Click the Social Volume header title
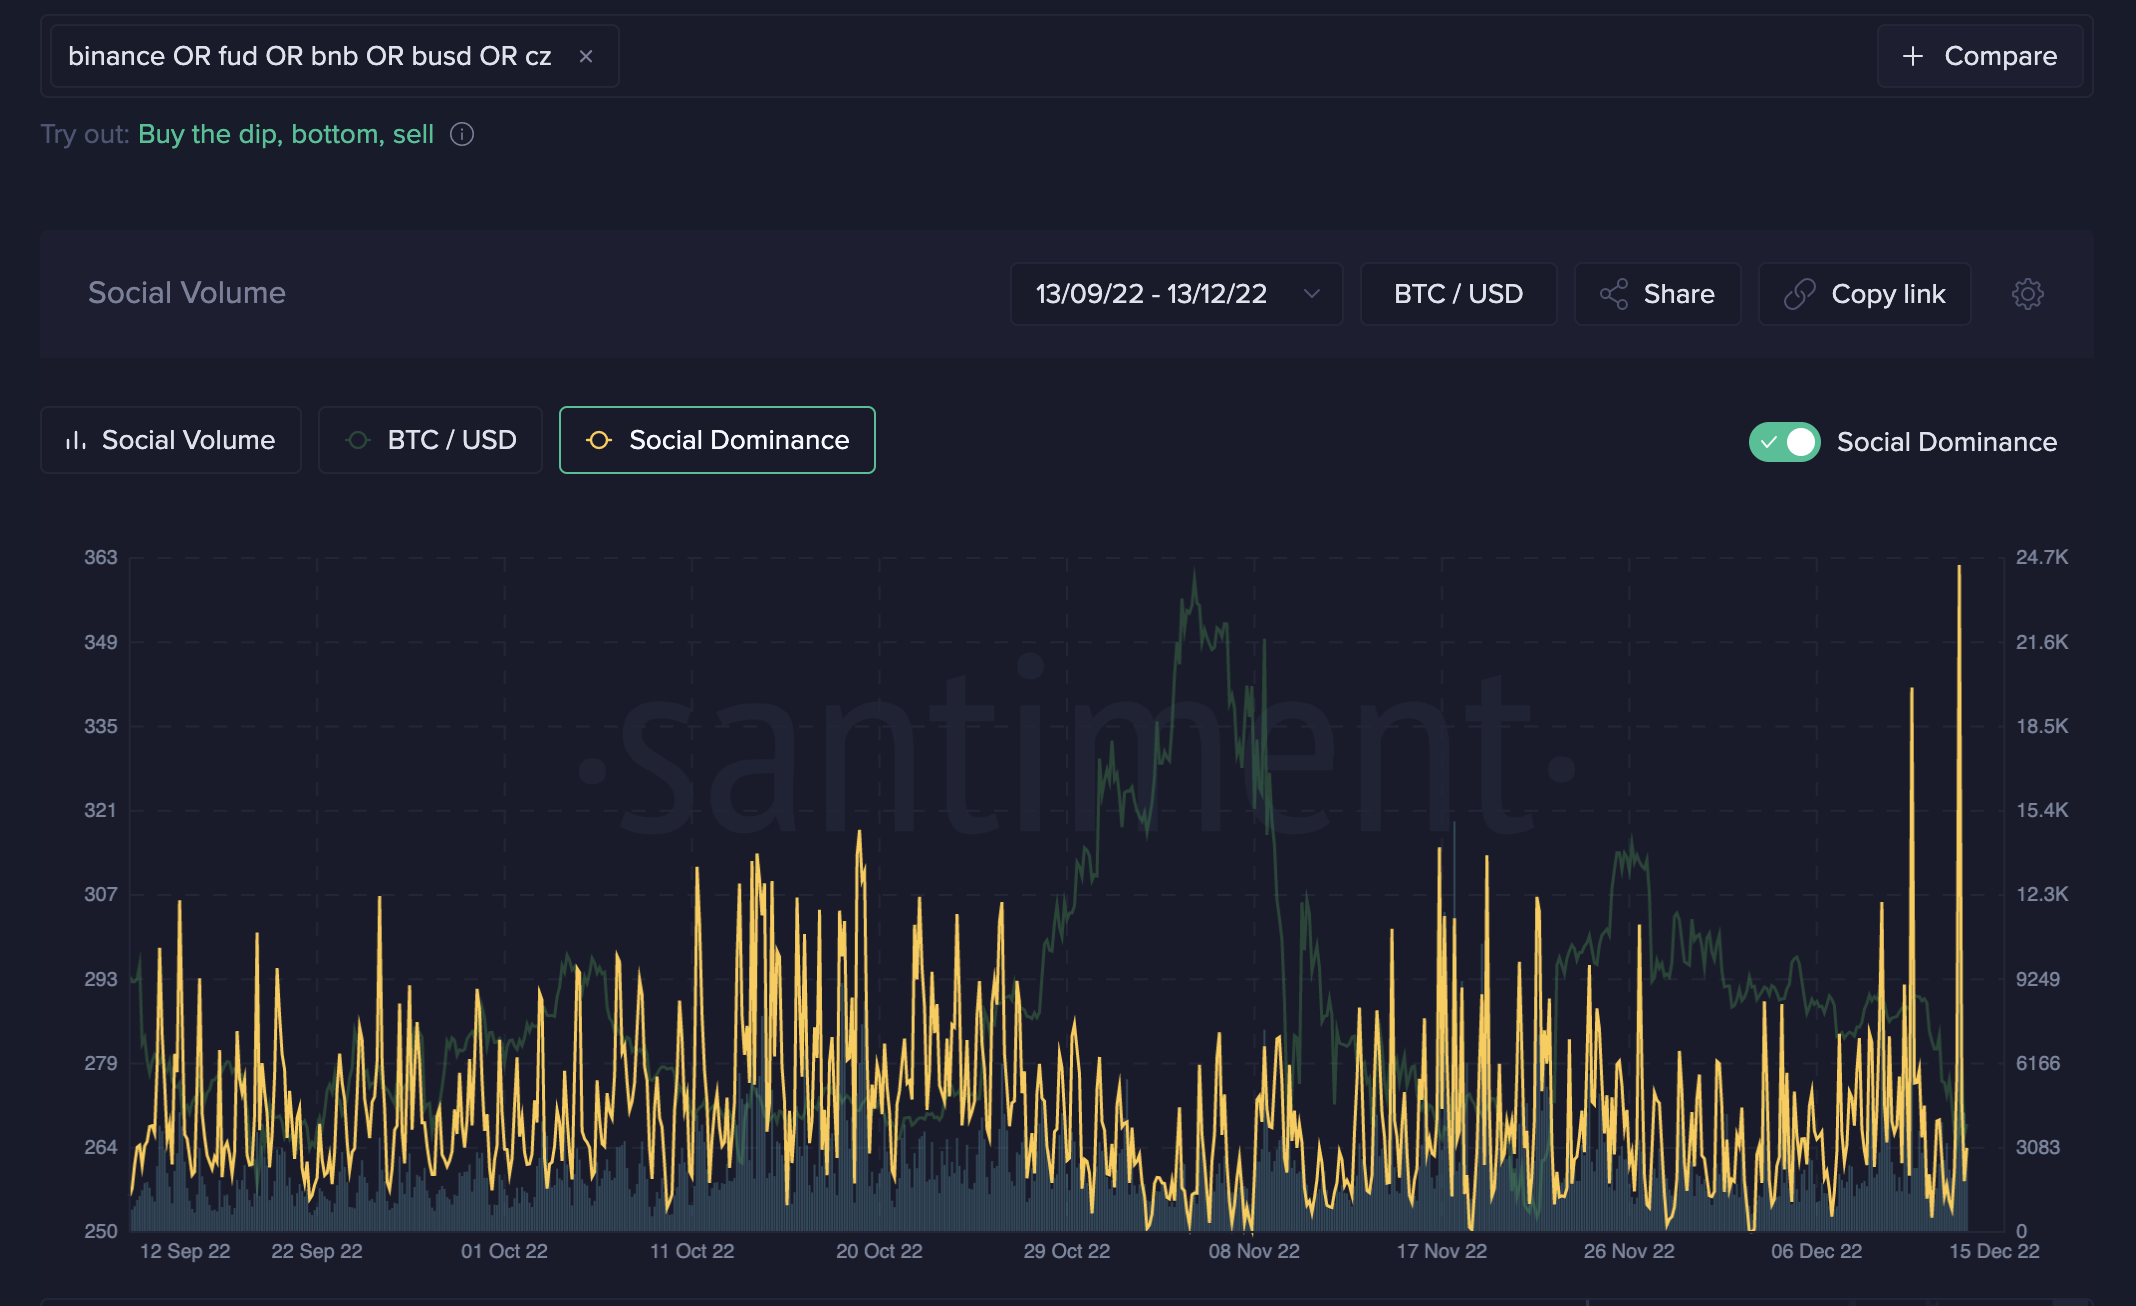The width and height of the screenshot is (2136, 1306). pos(187,293)
